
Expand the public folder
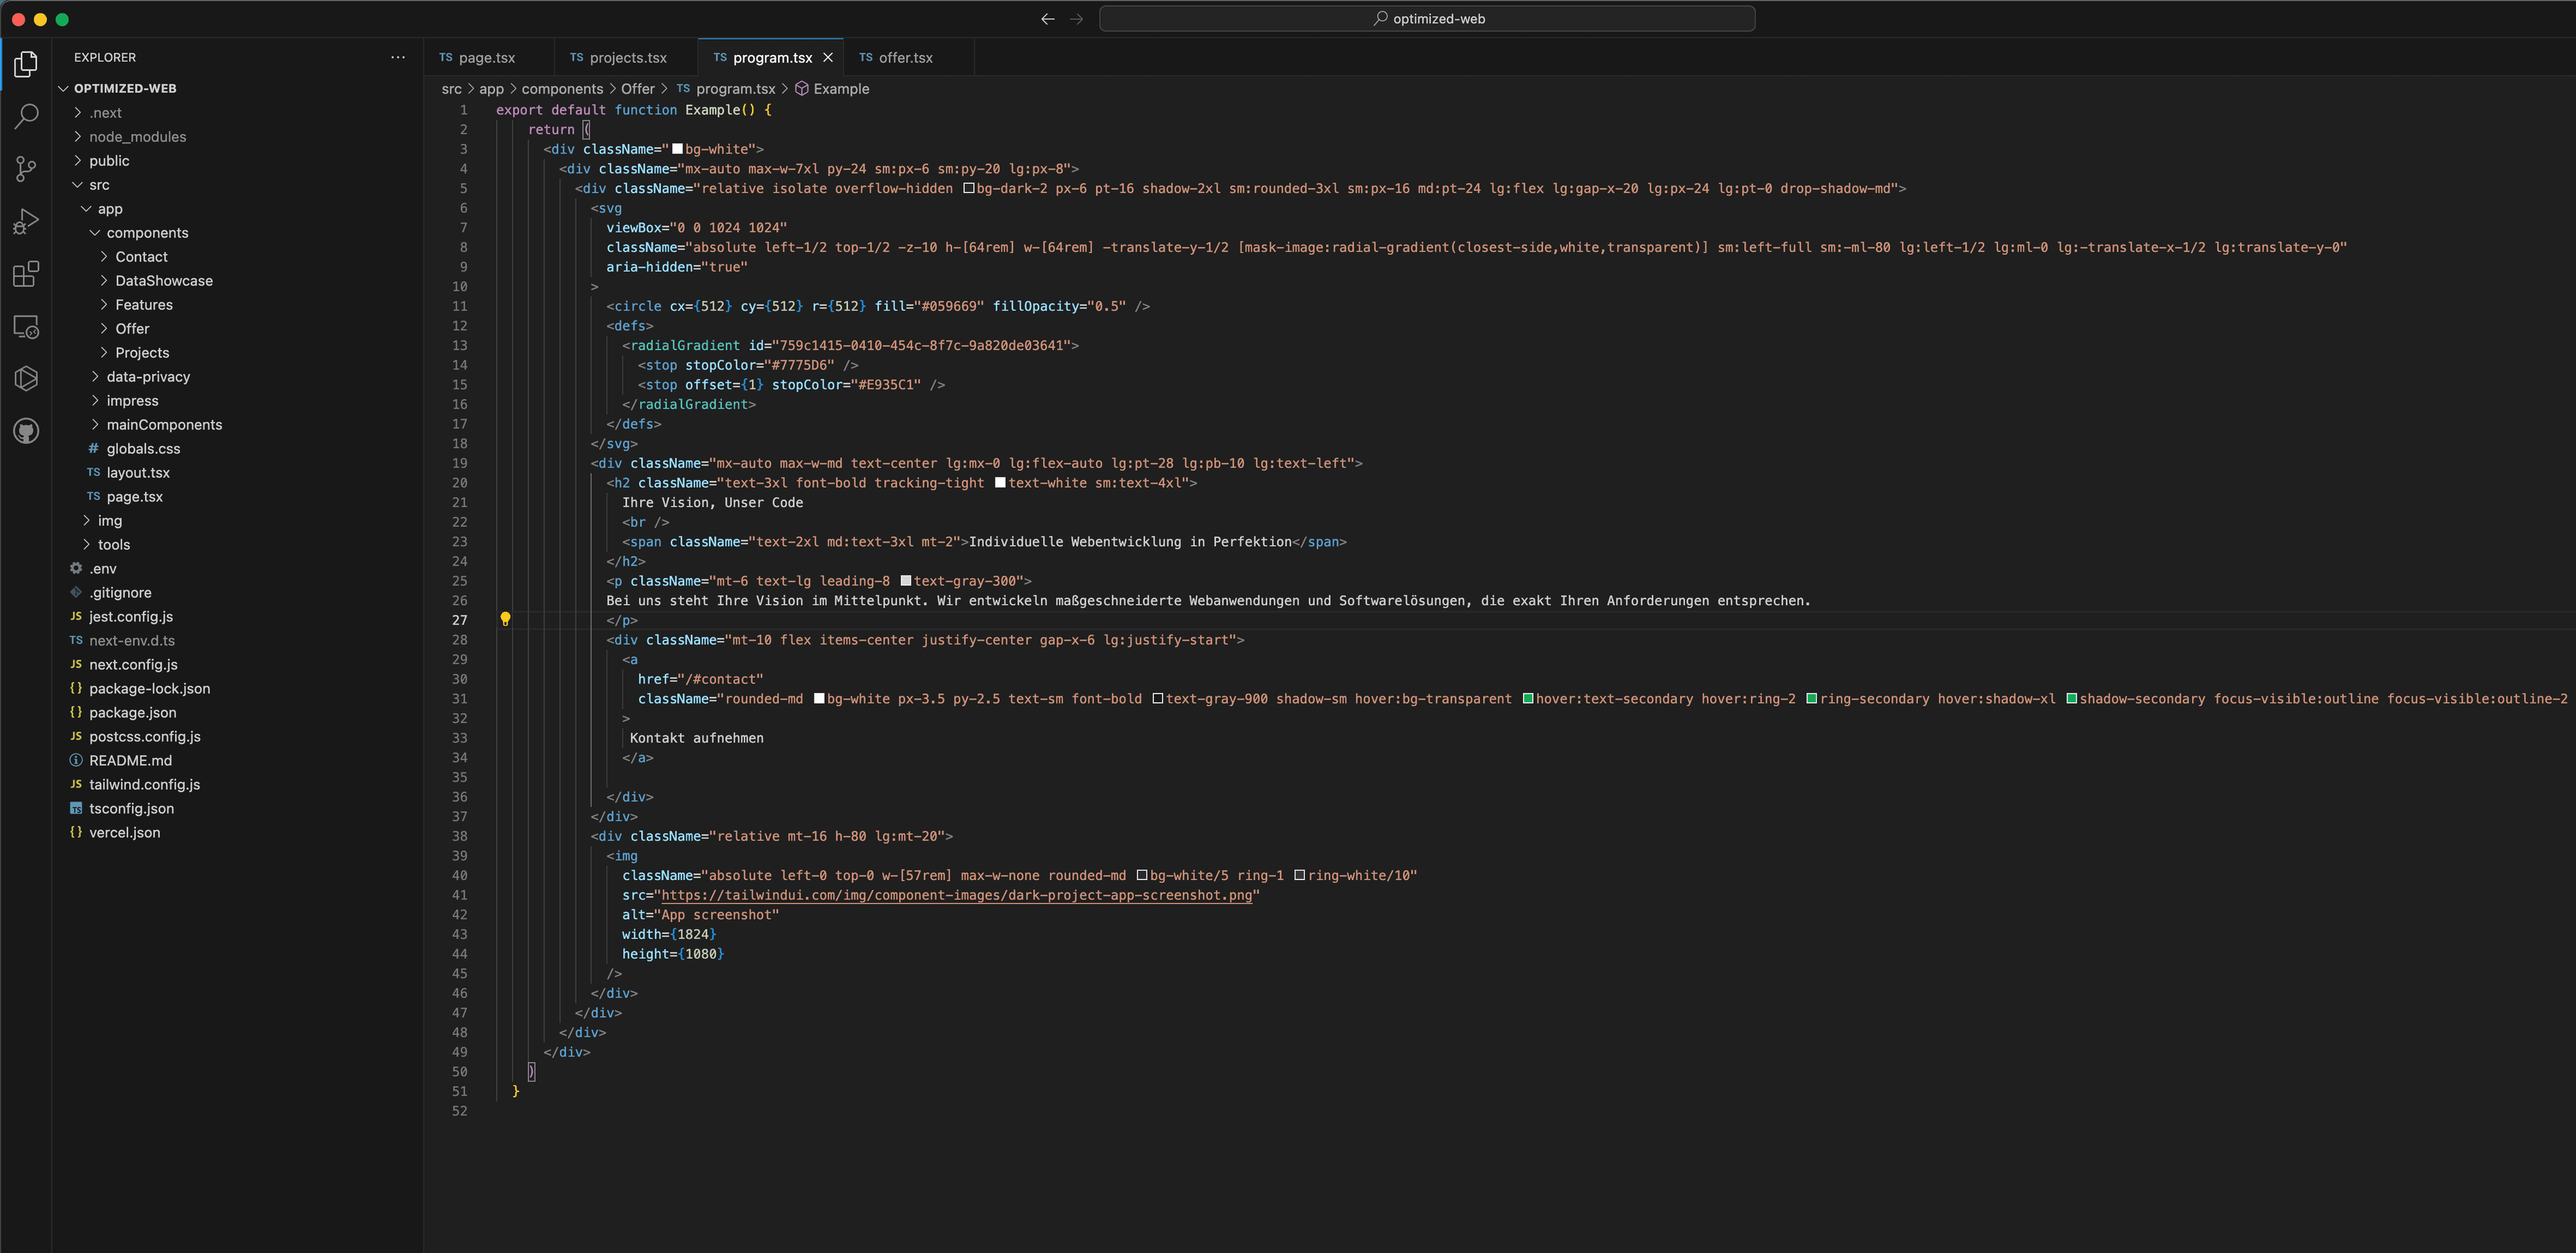[x=237, y=161]
